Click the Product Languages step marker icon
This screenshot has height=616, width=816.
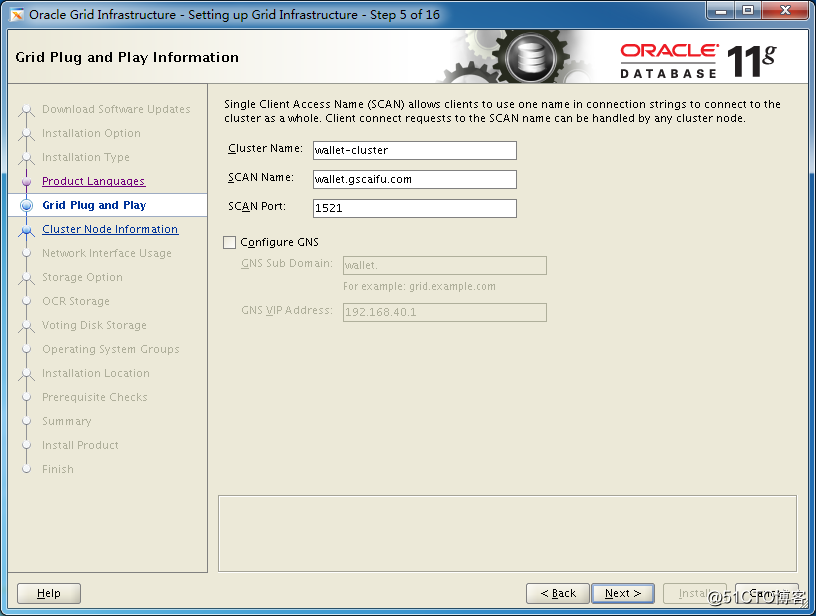coord(27,182)
